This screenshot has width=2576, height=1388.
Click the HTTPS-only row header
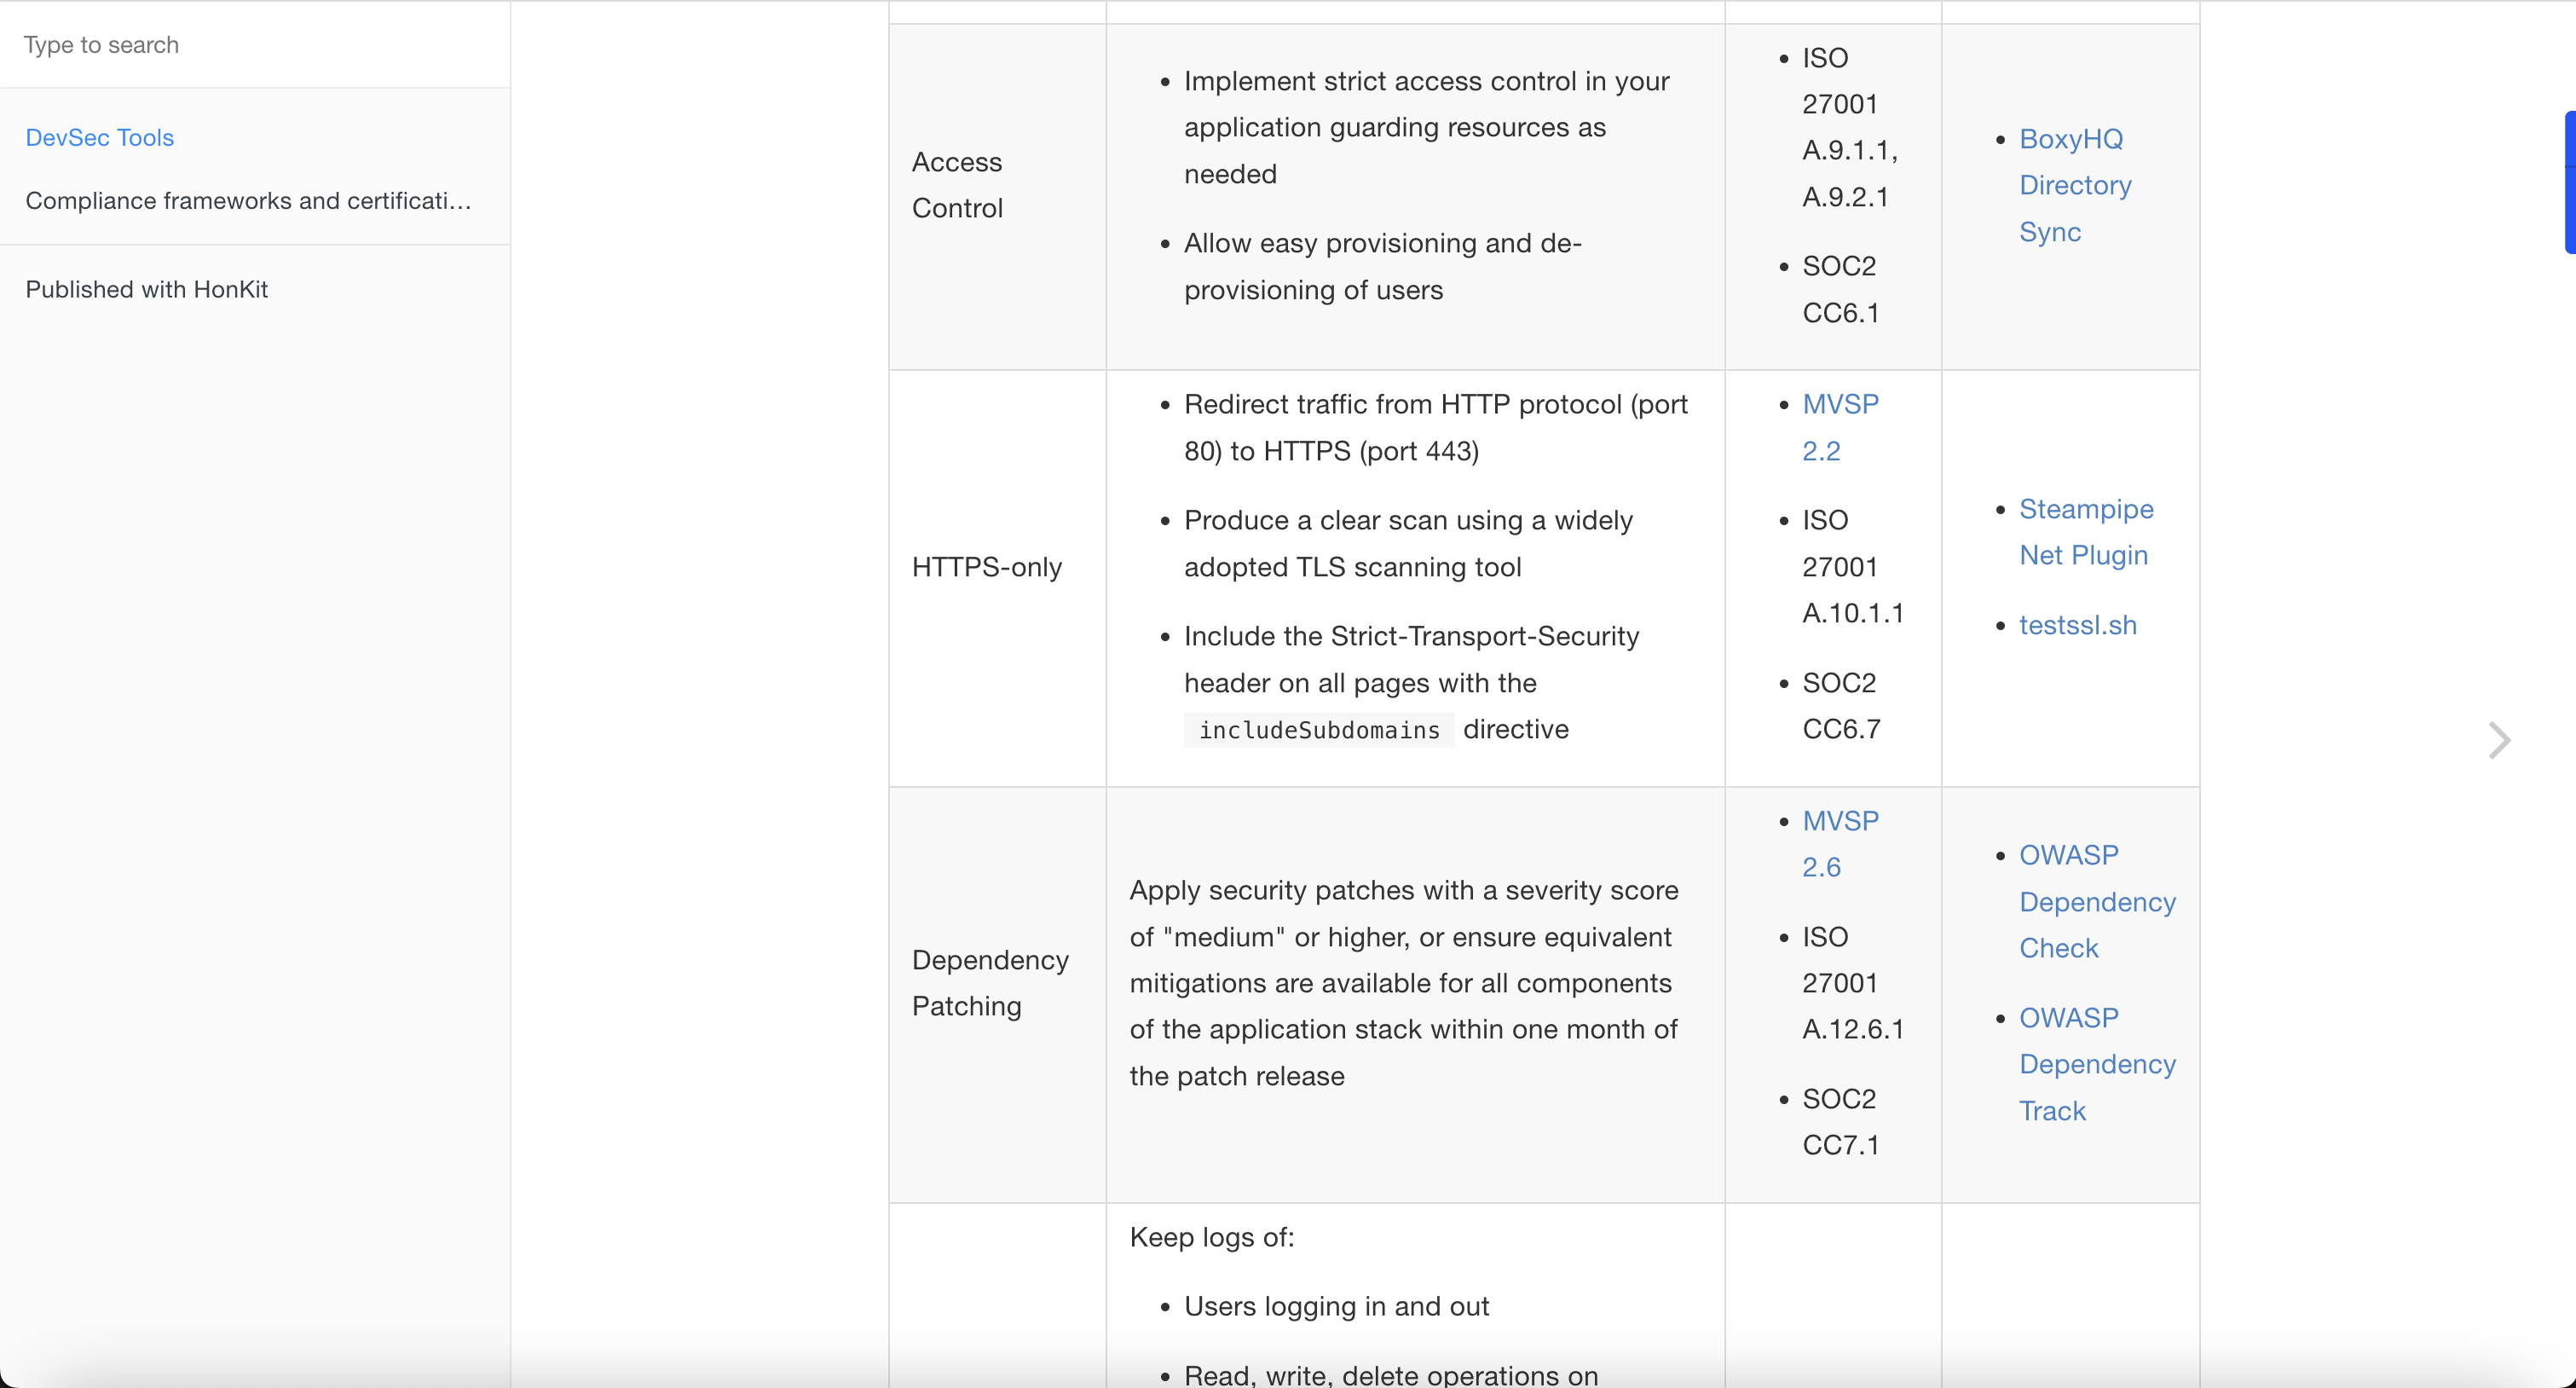pos(986,567)
